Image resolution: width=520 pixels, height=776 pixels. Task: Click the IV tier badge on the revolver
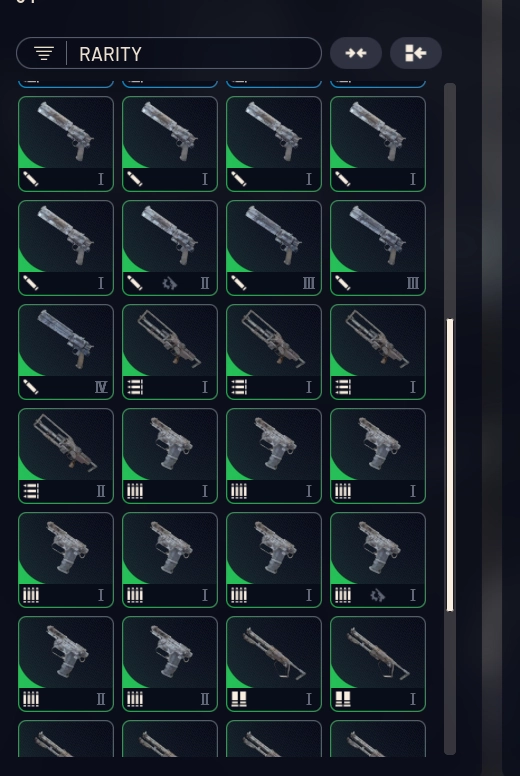(x=101, y=387)
